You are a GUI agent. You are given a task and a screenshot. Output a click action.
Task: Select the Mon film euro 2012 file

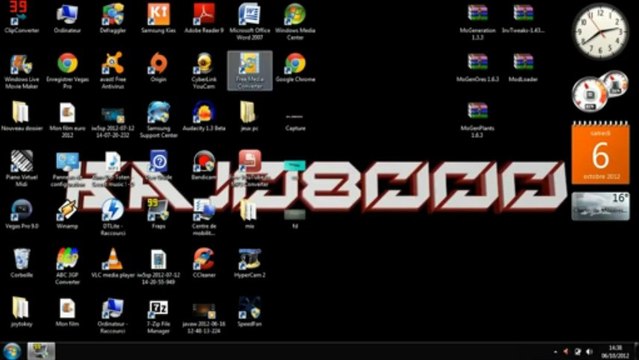[67, 119]
